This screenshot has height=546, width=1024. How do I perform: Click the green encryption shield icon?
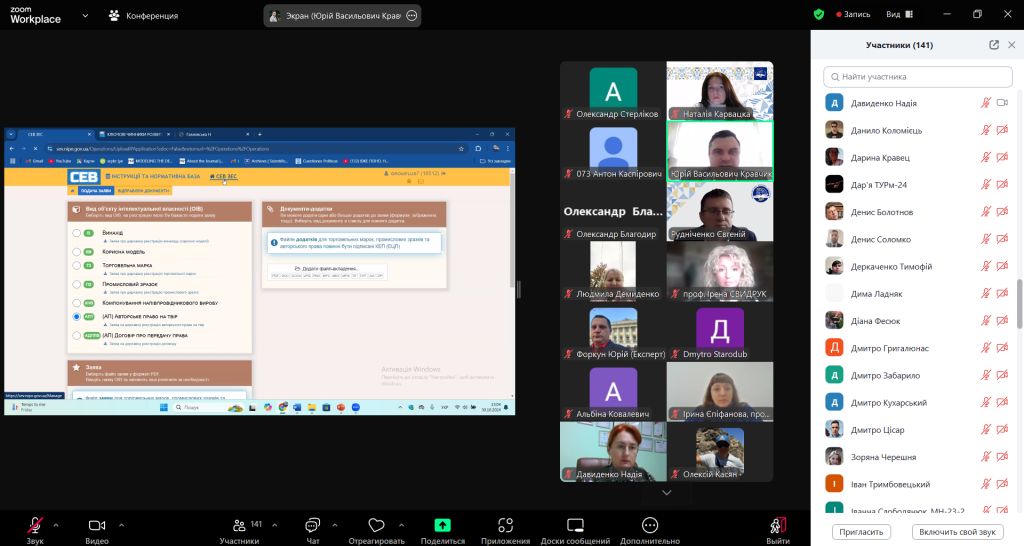819,14
